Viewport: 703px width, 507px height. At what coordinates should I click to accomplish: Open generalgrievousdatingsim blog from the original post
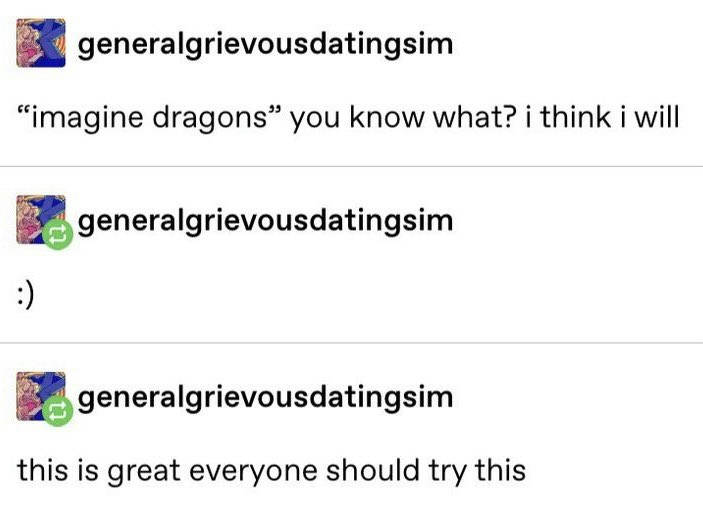pyautogui.click(x=265, y=46)
